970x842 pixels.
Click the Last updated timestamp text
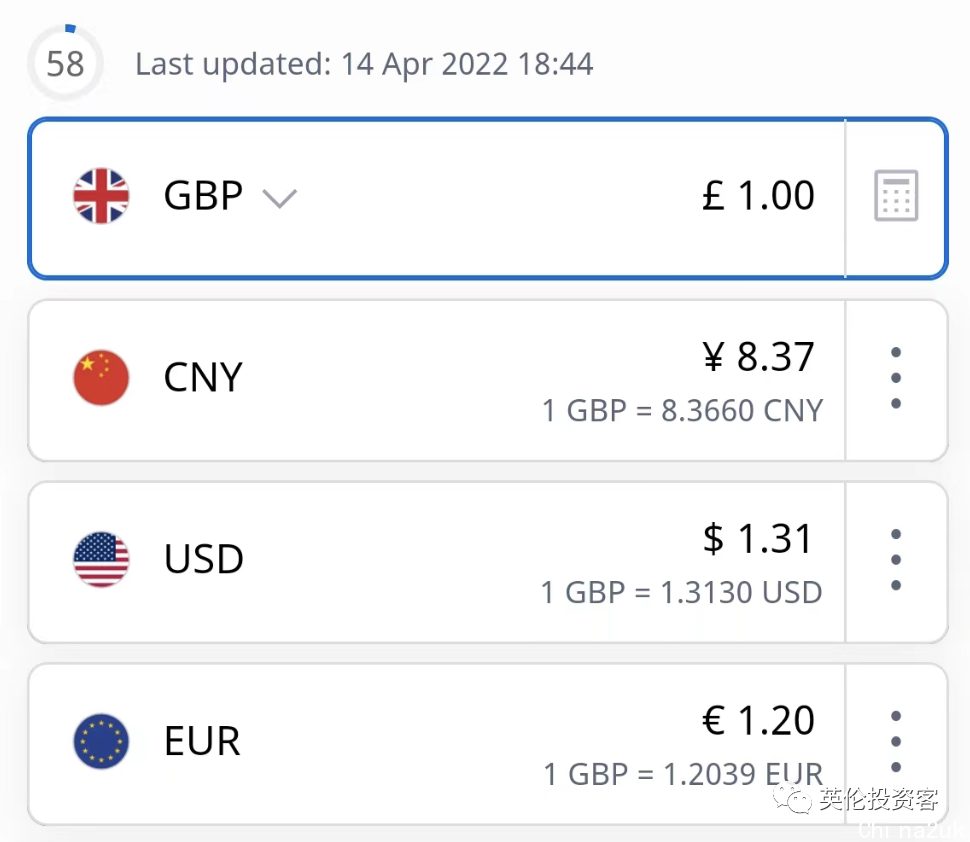364,65
